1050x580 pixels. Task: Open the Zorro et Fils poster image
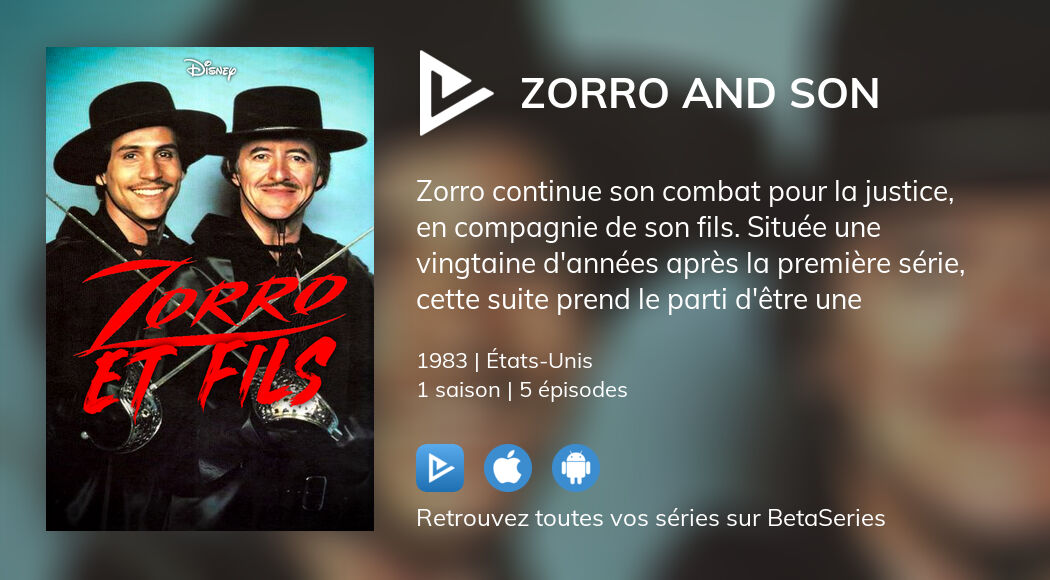click(x=210, y=289)
